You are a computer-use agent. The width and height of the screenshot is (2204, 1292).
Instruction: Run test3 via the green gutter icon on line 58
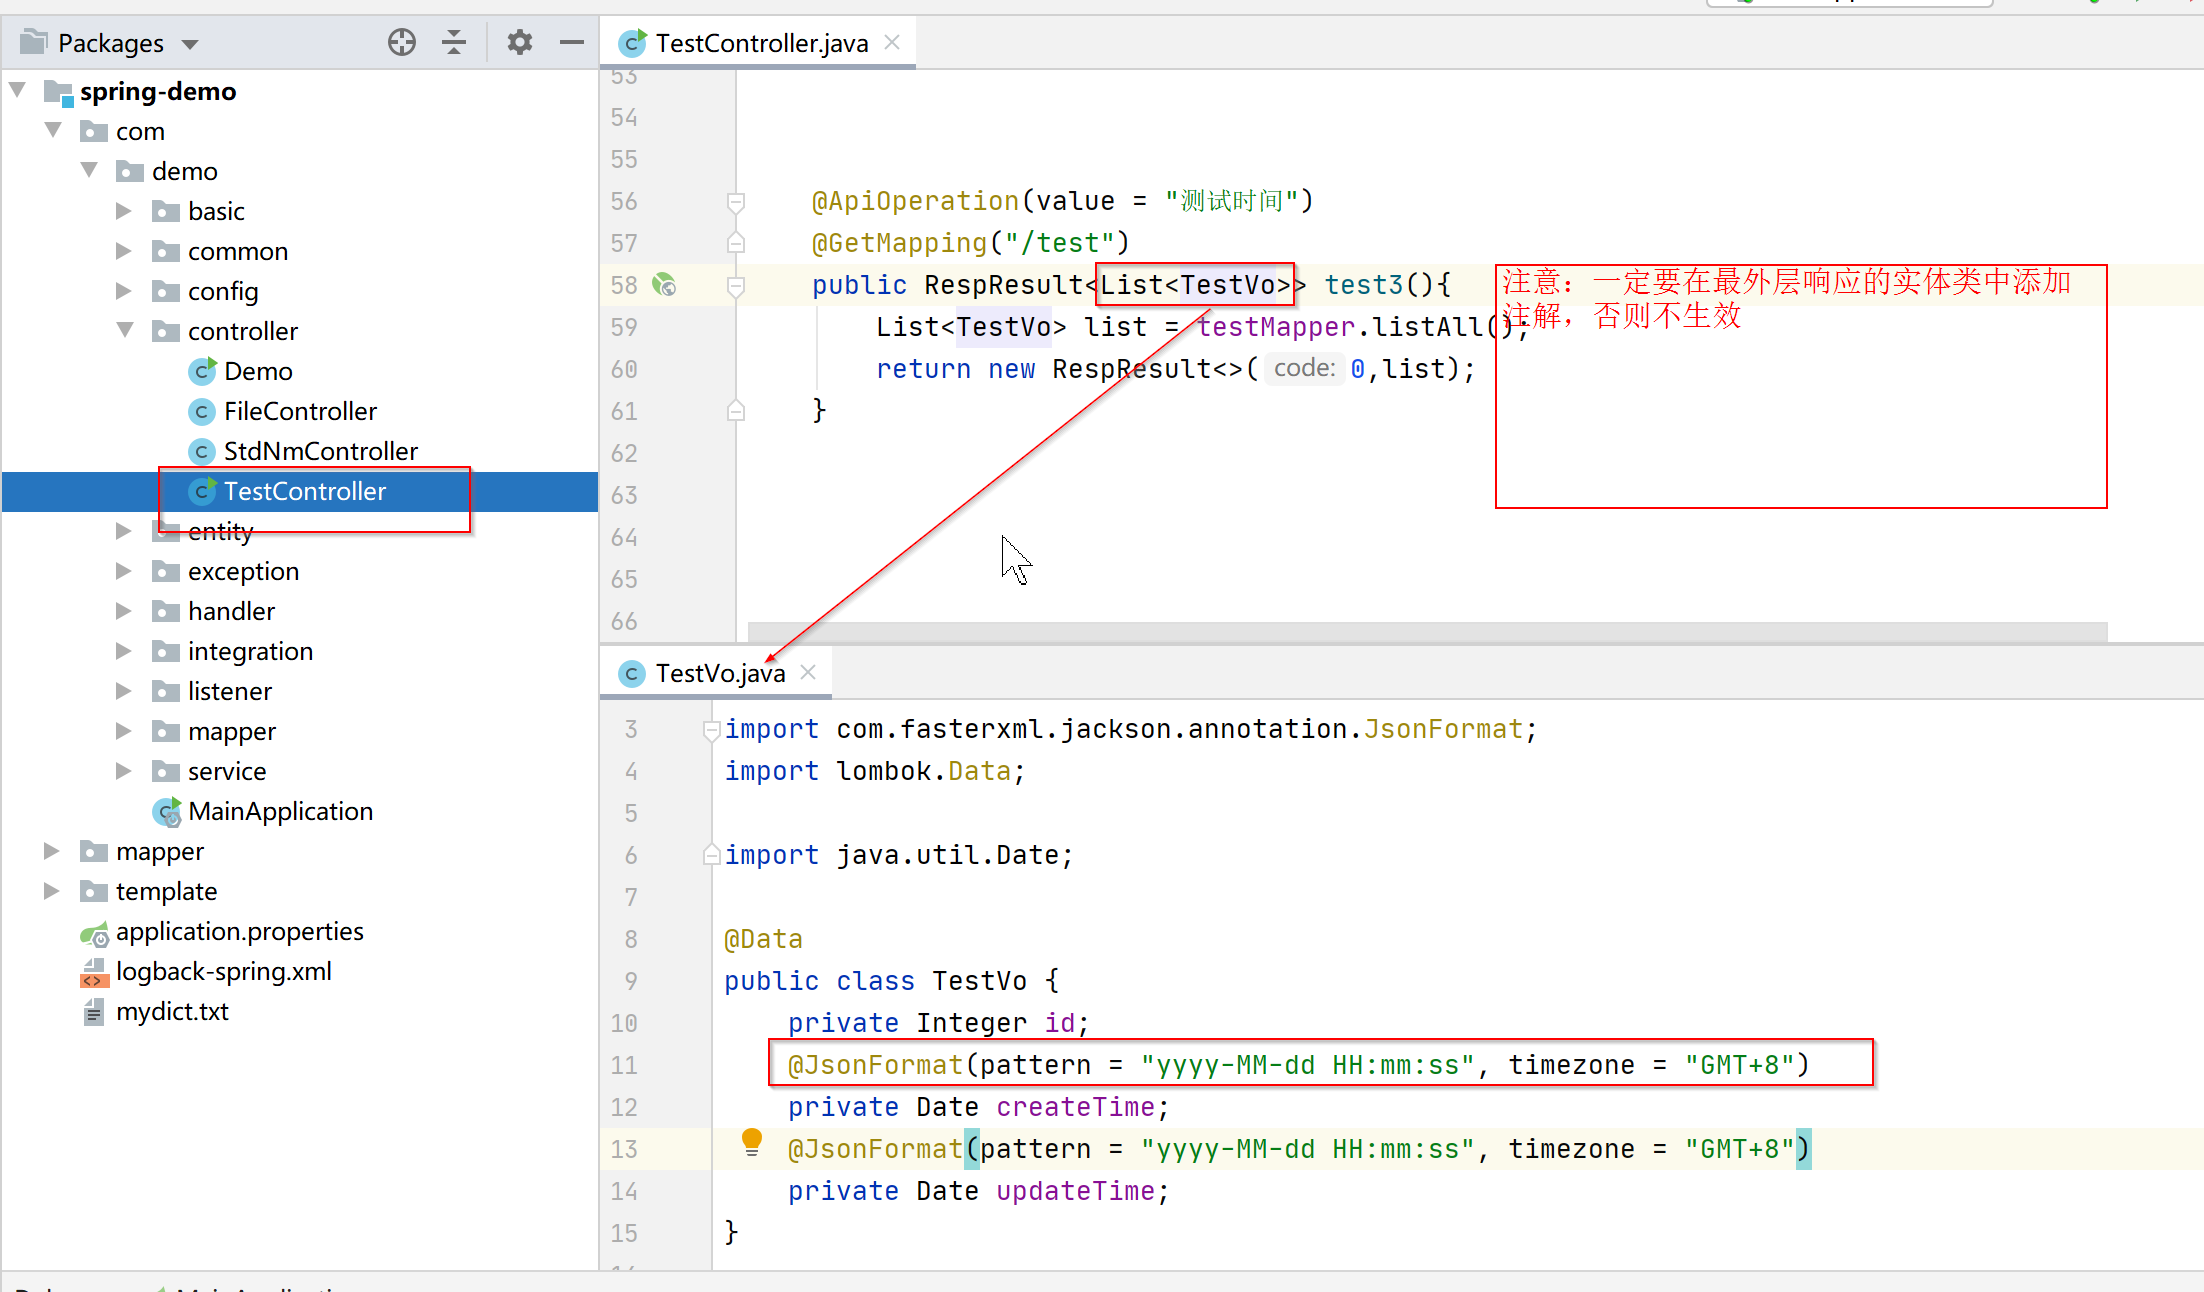click(x=663, y=285)
